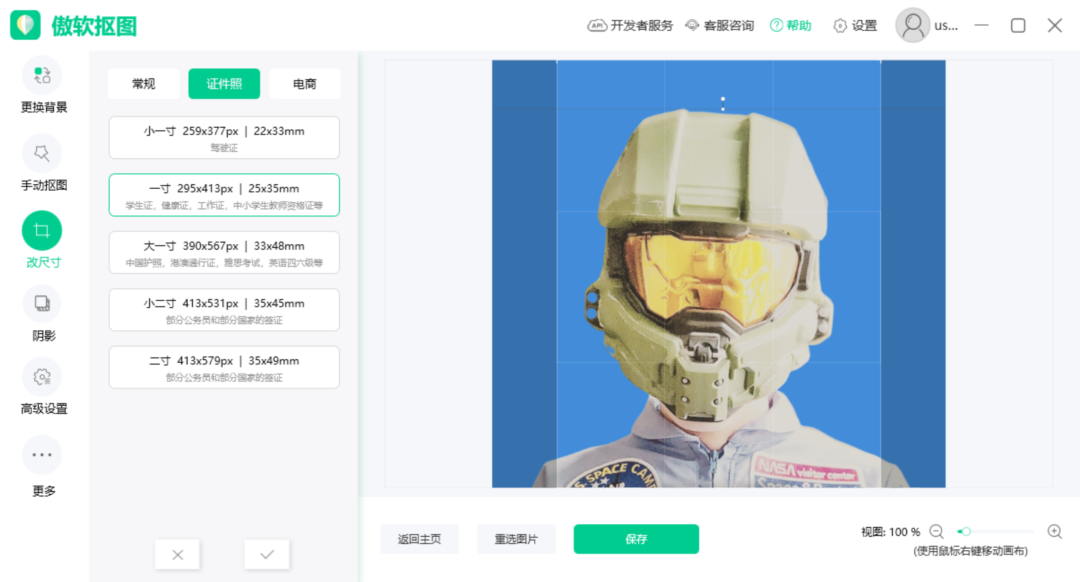Click the us... username text
The image size is (1080, 582).
946,25
